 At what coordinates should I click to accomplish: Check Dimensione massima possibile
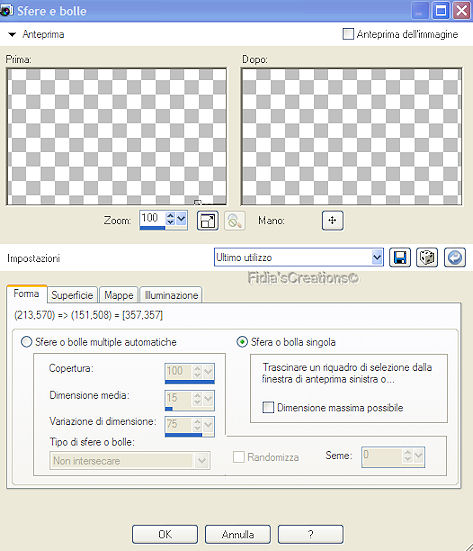click(x=268, y=407)
